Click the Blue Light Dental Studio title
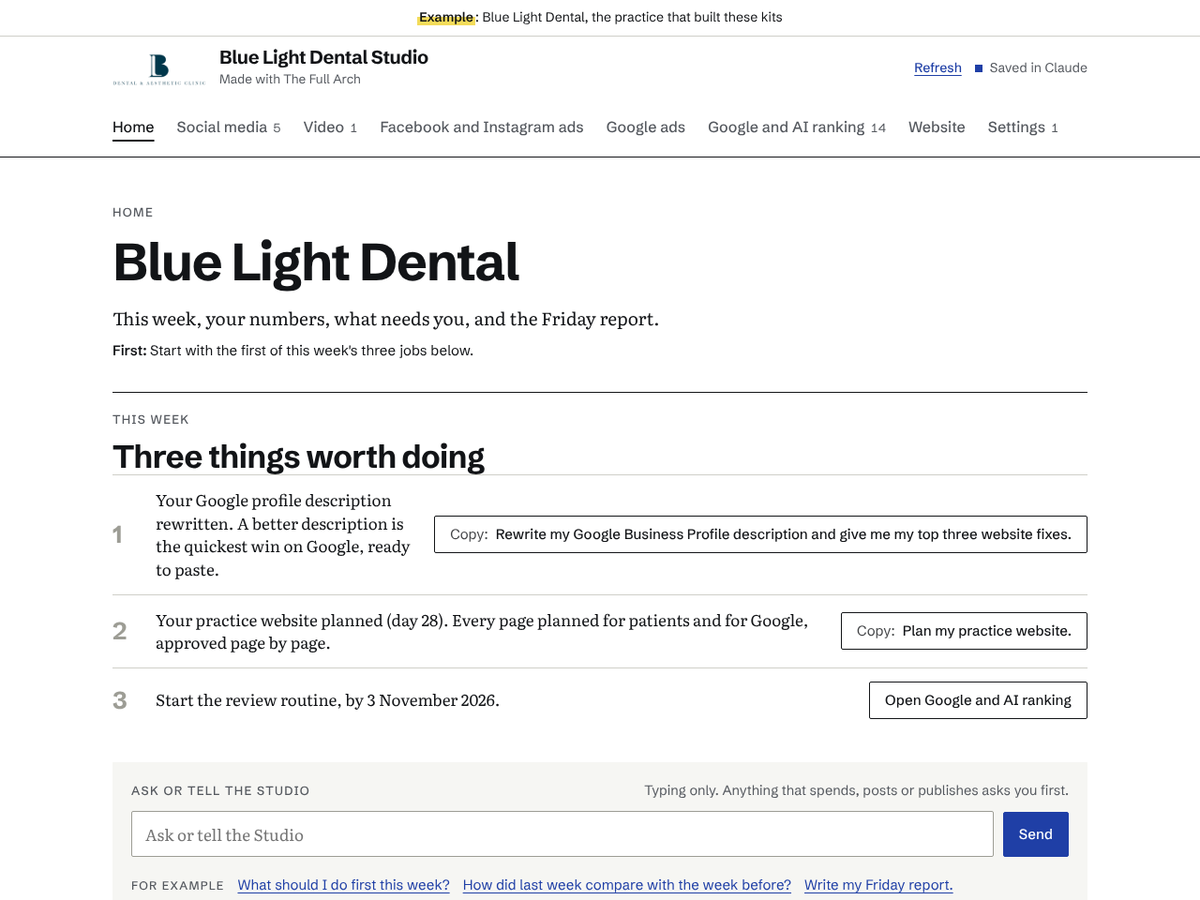 coord(324,57)
